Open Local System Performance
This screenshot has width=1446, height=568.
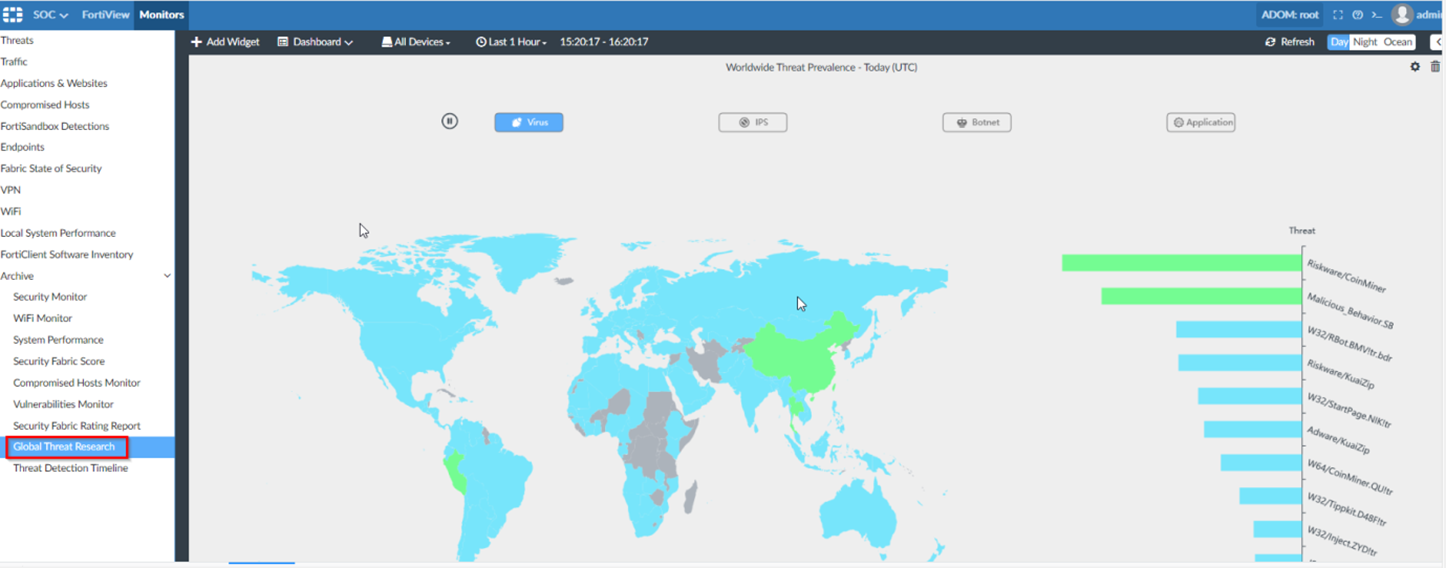point(58,233)
